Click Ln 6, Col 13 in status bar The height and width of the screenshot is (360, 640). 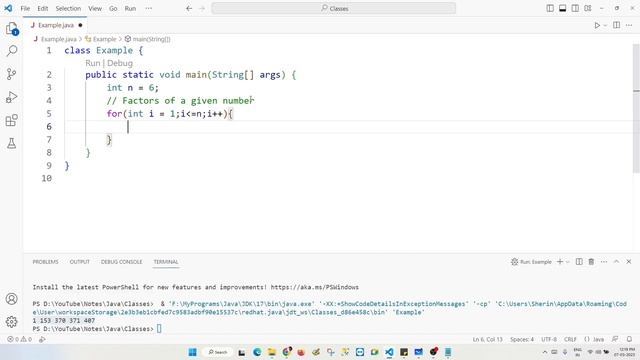487,339
